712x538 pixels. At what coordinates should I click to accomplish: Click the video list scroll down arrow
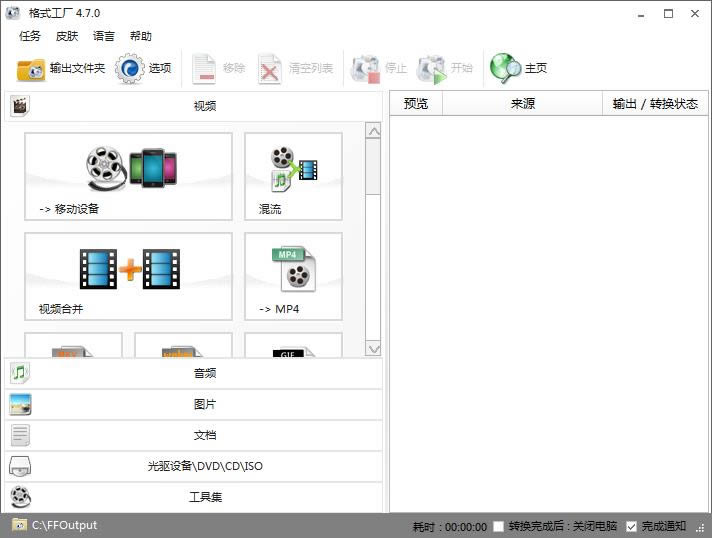(x=373, y=349)
